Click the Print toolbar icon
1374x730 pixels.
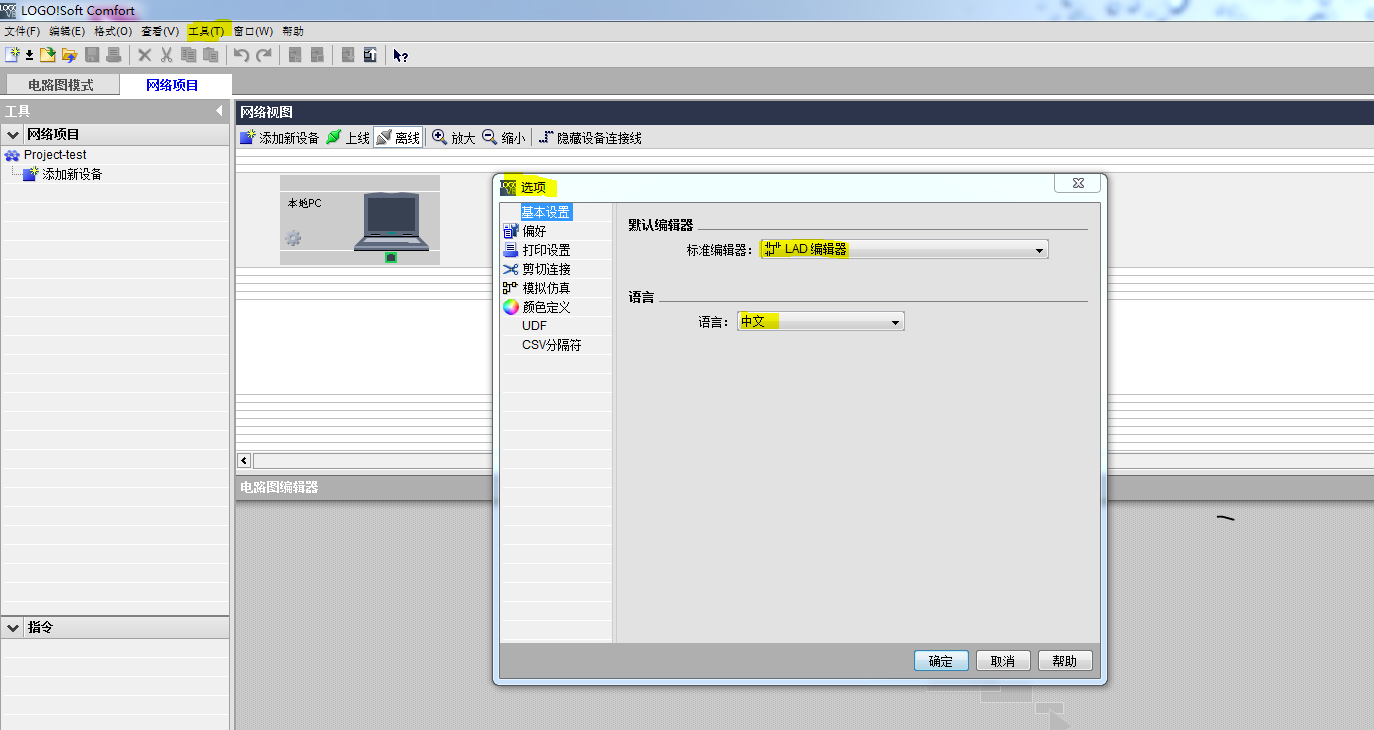[x=114, y=55]
